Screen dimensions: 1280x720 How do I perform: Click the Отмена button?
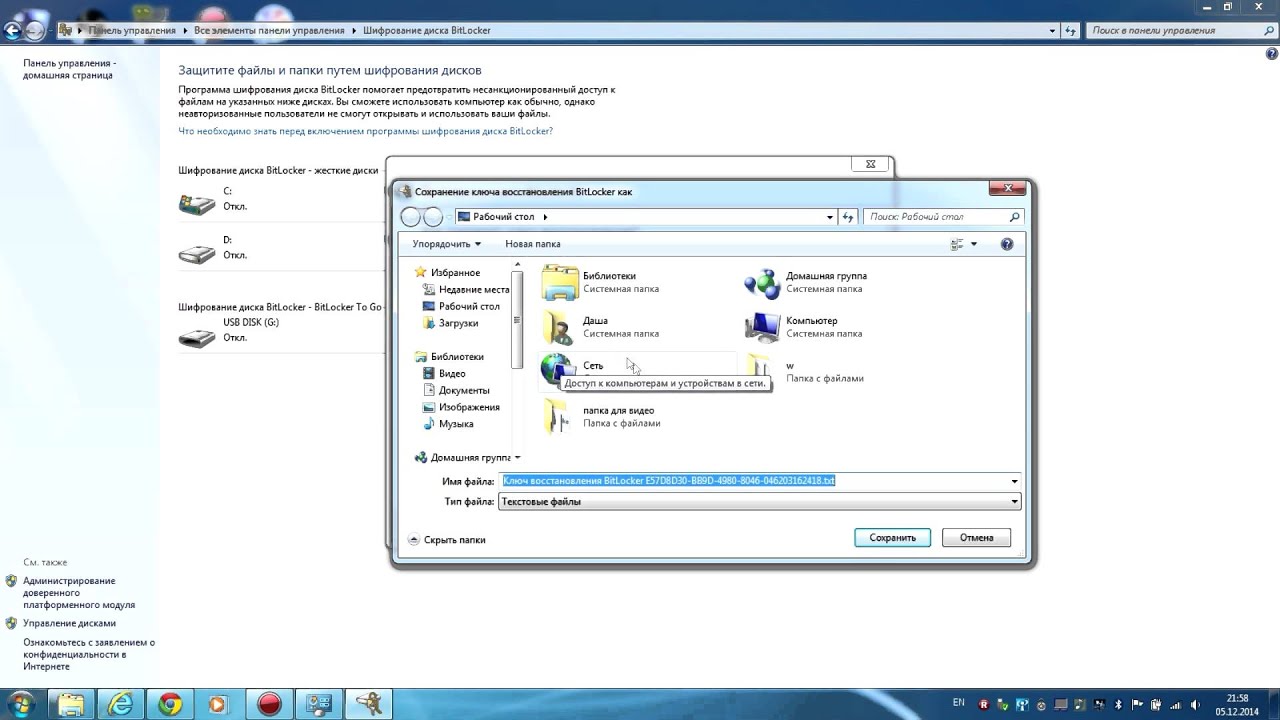(976, 538)
